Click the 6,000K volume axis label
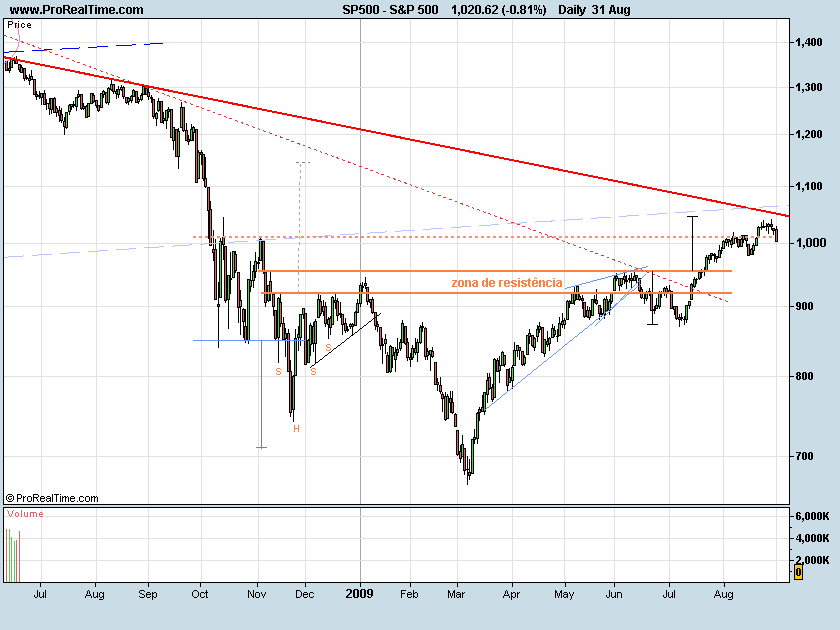Image resolution: width=840 pixels, height=630 pixels. [x=812, y=516]
